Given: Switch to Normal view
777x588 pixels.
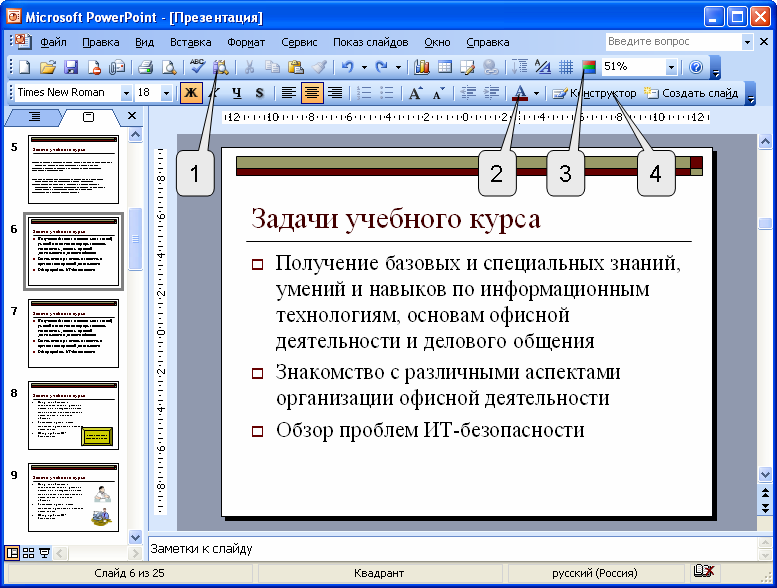Looking at the screenshot, I should point(12,552).
